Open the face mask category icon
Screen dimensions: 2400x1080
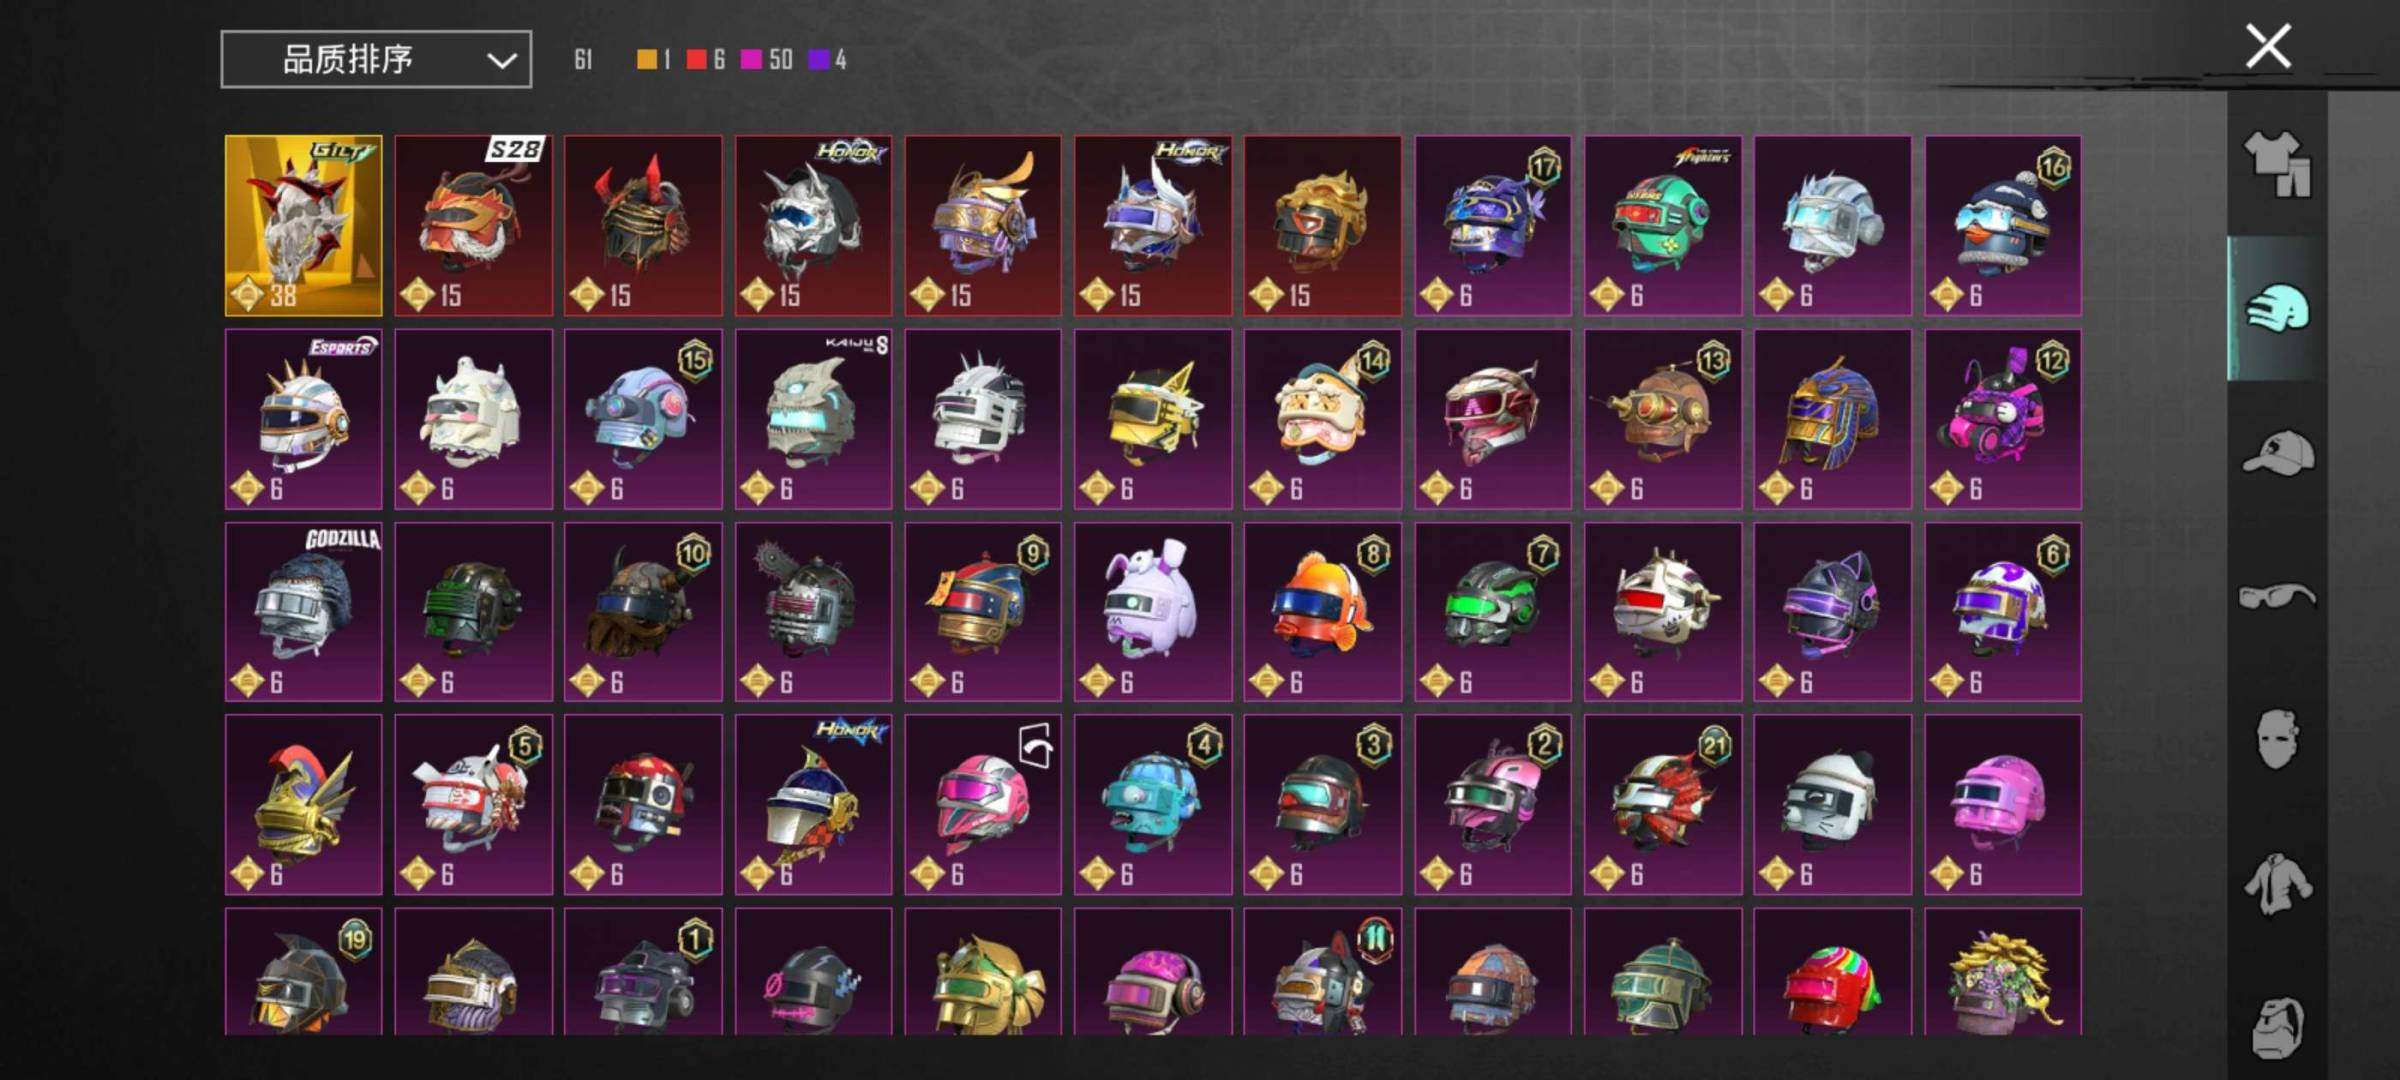pyautogui.click(x=2277, y=740)
